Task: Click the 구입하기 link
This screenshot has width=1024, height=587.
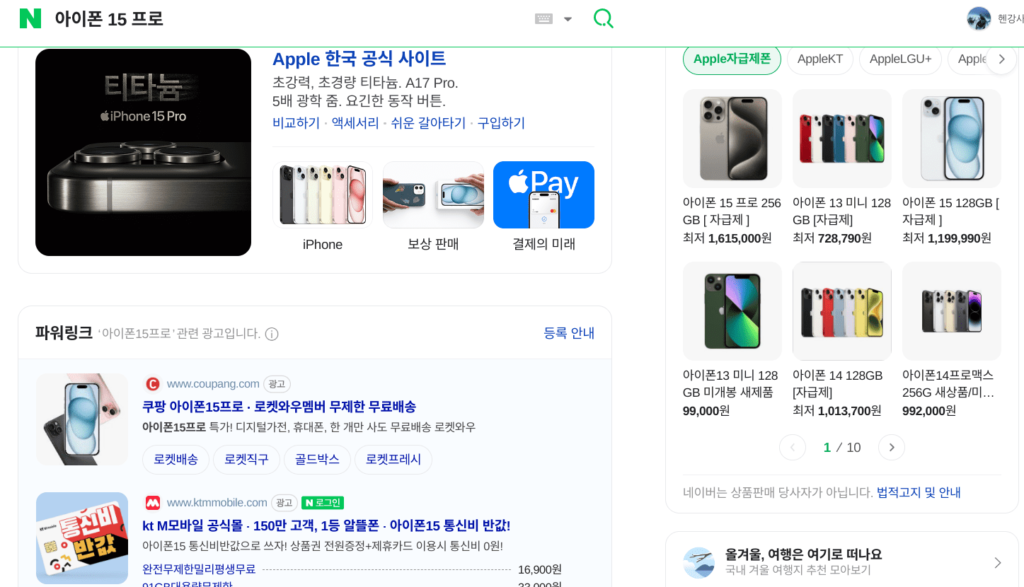Action: [501, 123]
